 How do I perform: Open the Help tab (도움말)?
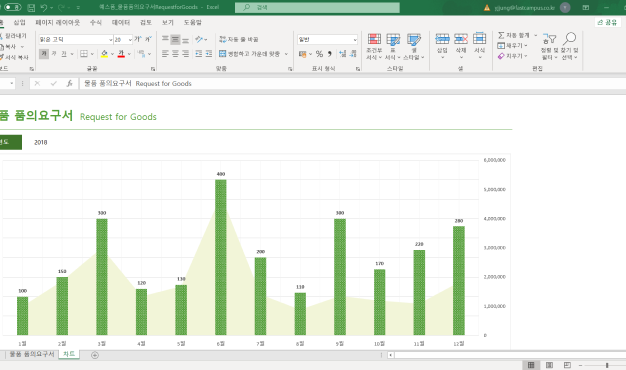click(x=192, y=22)
